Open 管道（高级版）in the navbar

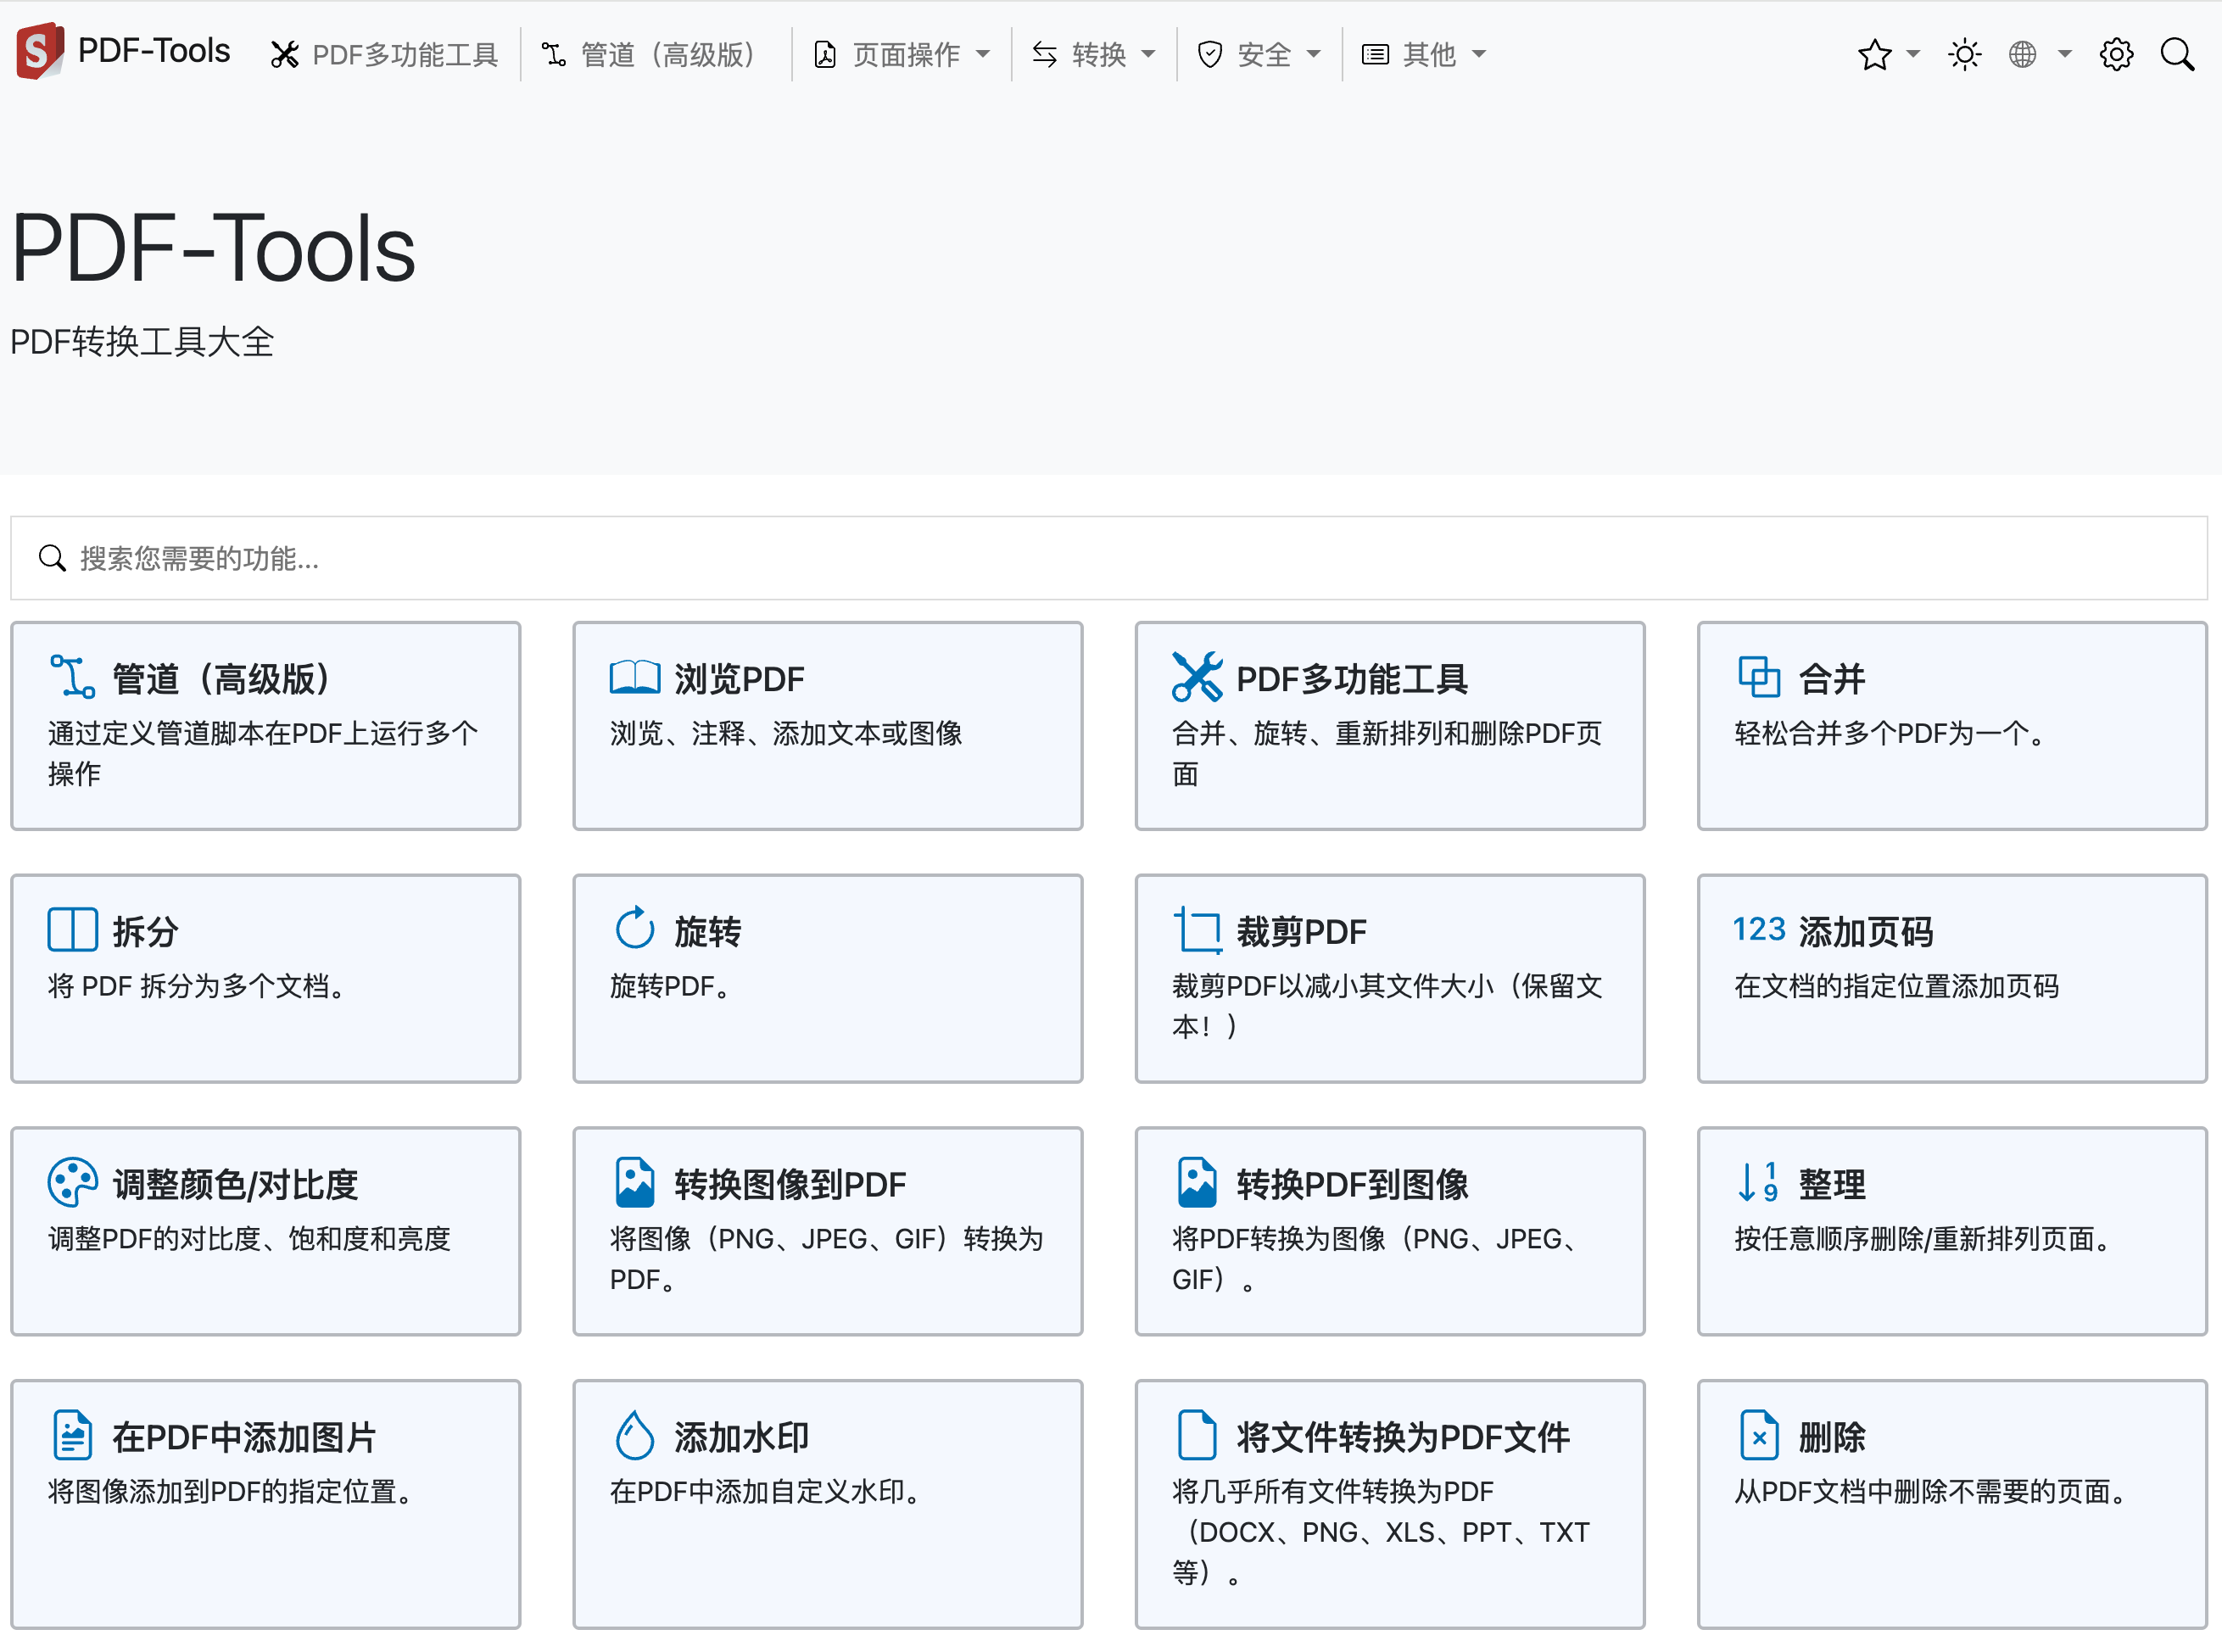[654, 54]
